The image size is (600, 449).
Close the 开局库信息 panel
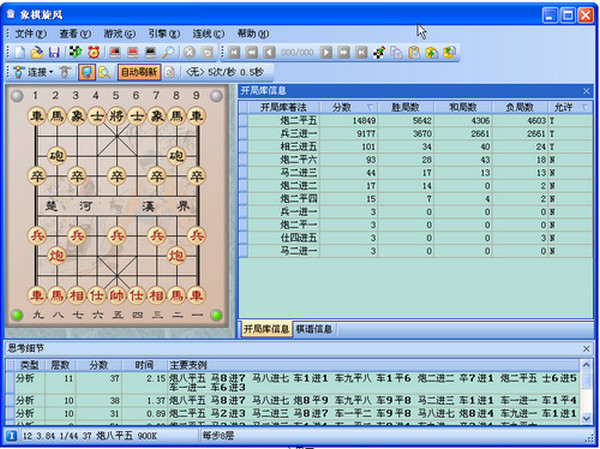pos(586,91)
